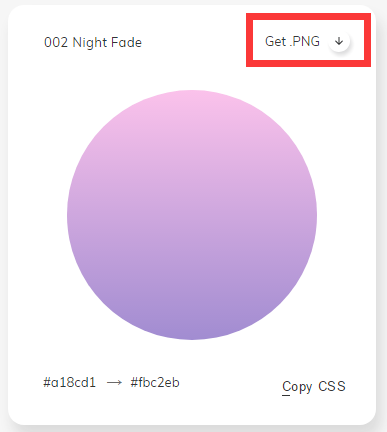Click the download arrow icon
Viewport: 387px width, 432px height.
pos(339,41)
